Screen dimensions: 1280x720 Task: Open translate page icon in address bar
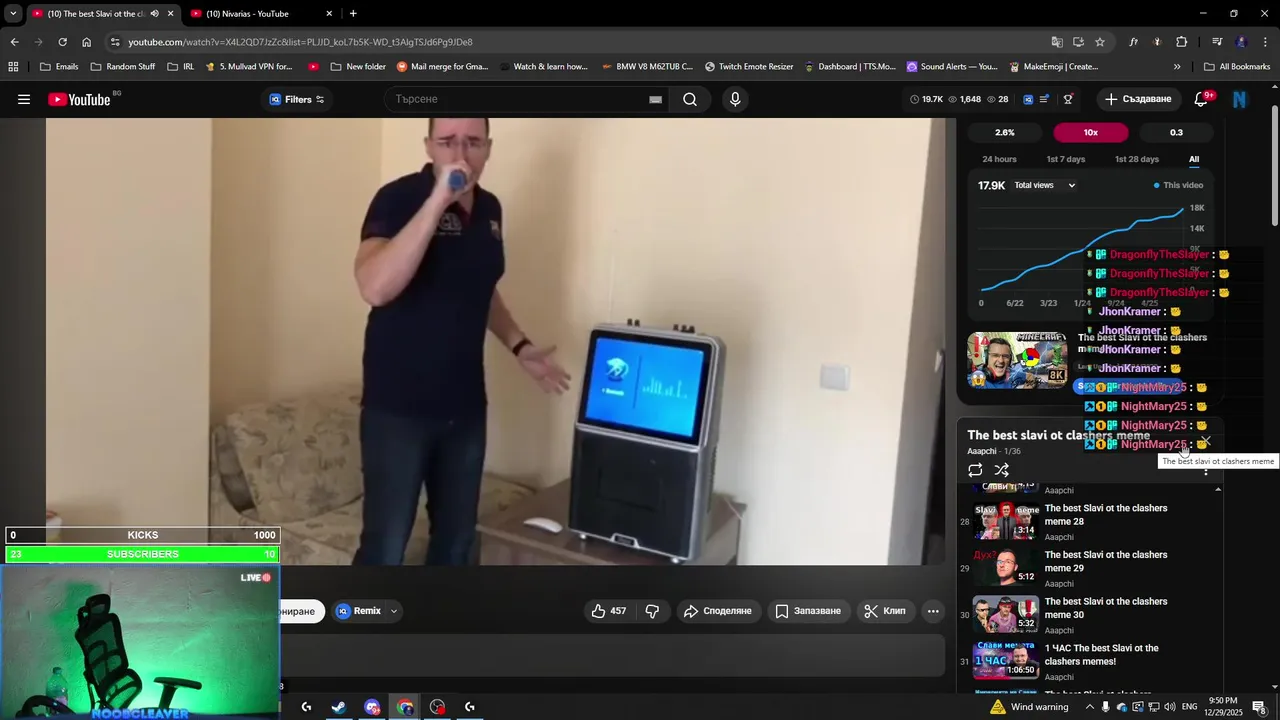point(1057,42)
